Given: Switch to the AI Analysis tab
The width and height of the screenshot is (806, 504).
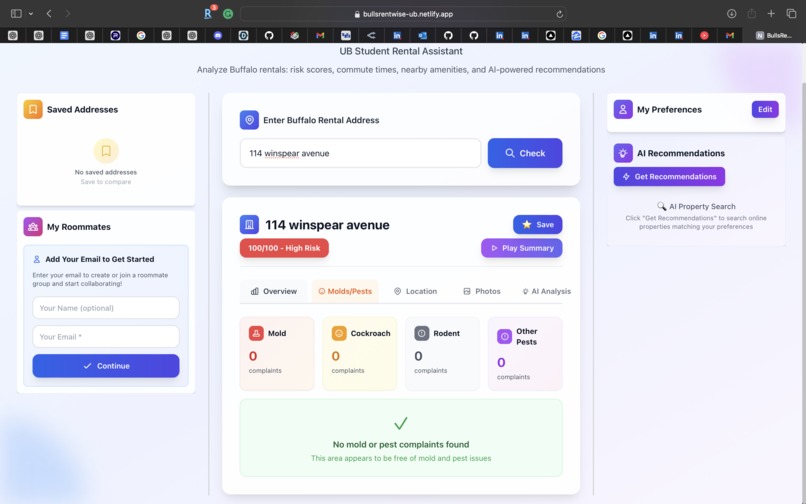Looking at the screenshot, I should [x=546, y=291].
